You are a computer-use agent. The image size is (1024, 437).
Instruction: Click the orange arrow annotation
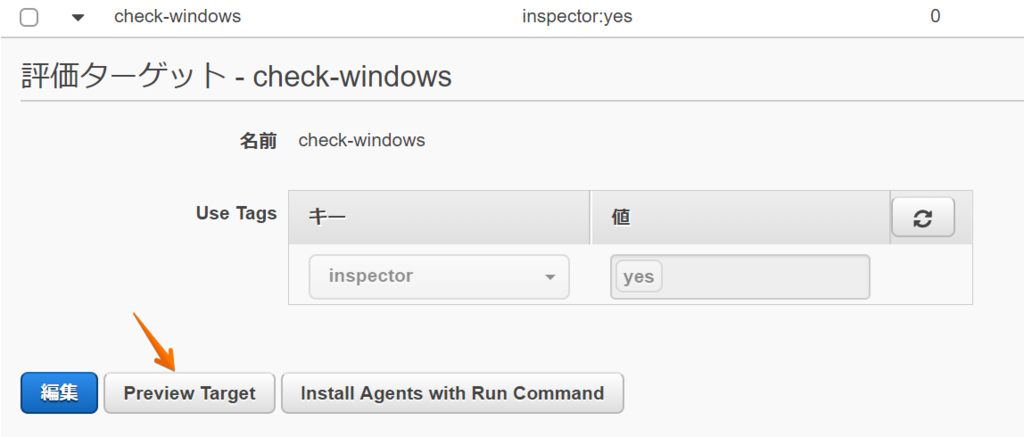155,342
